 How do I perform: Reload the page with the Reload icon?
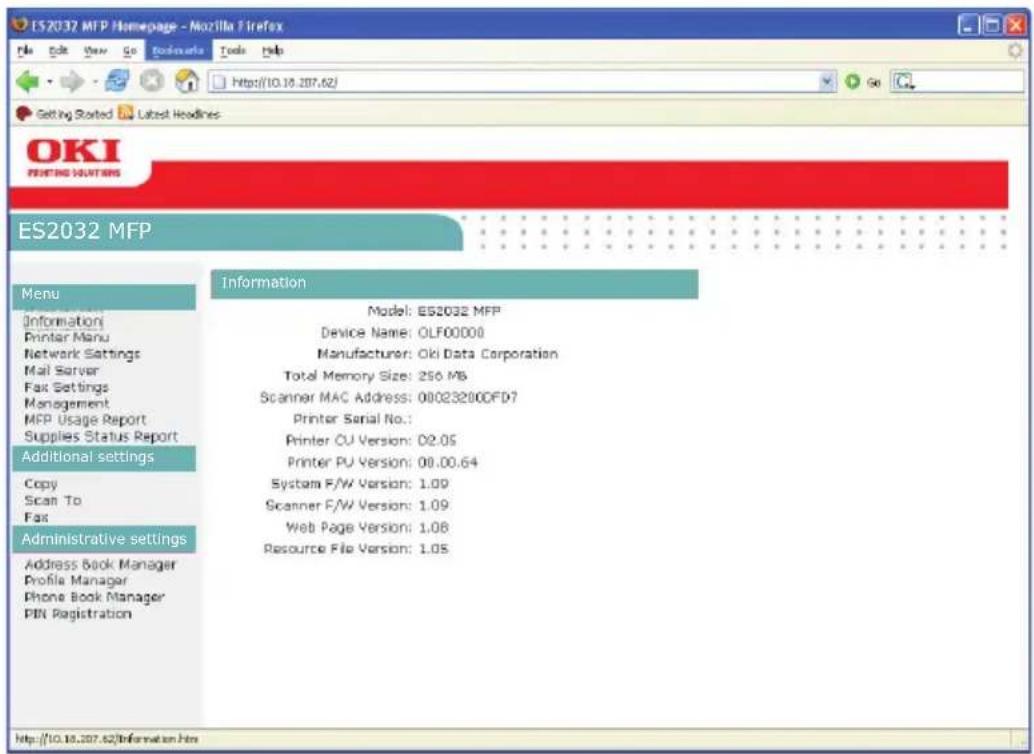click(117, 82)
